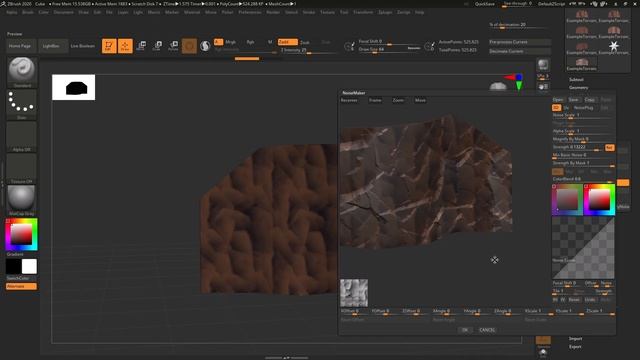Open the Brush menu
Image resolution: width=640 pixels, height=360 pixels.
click(28, 12)
